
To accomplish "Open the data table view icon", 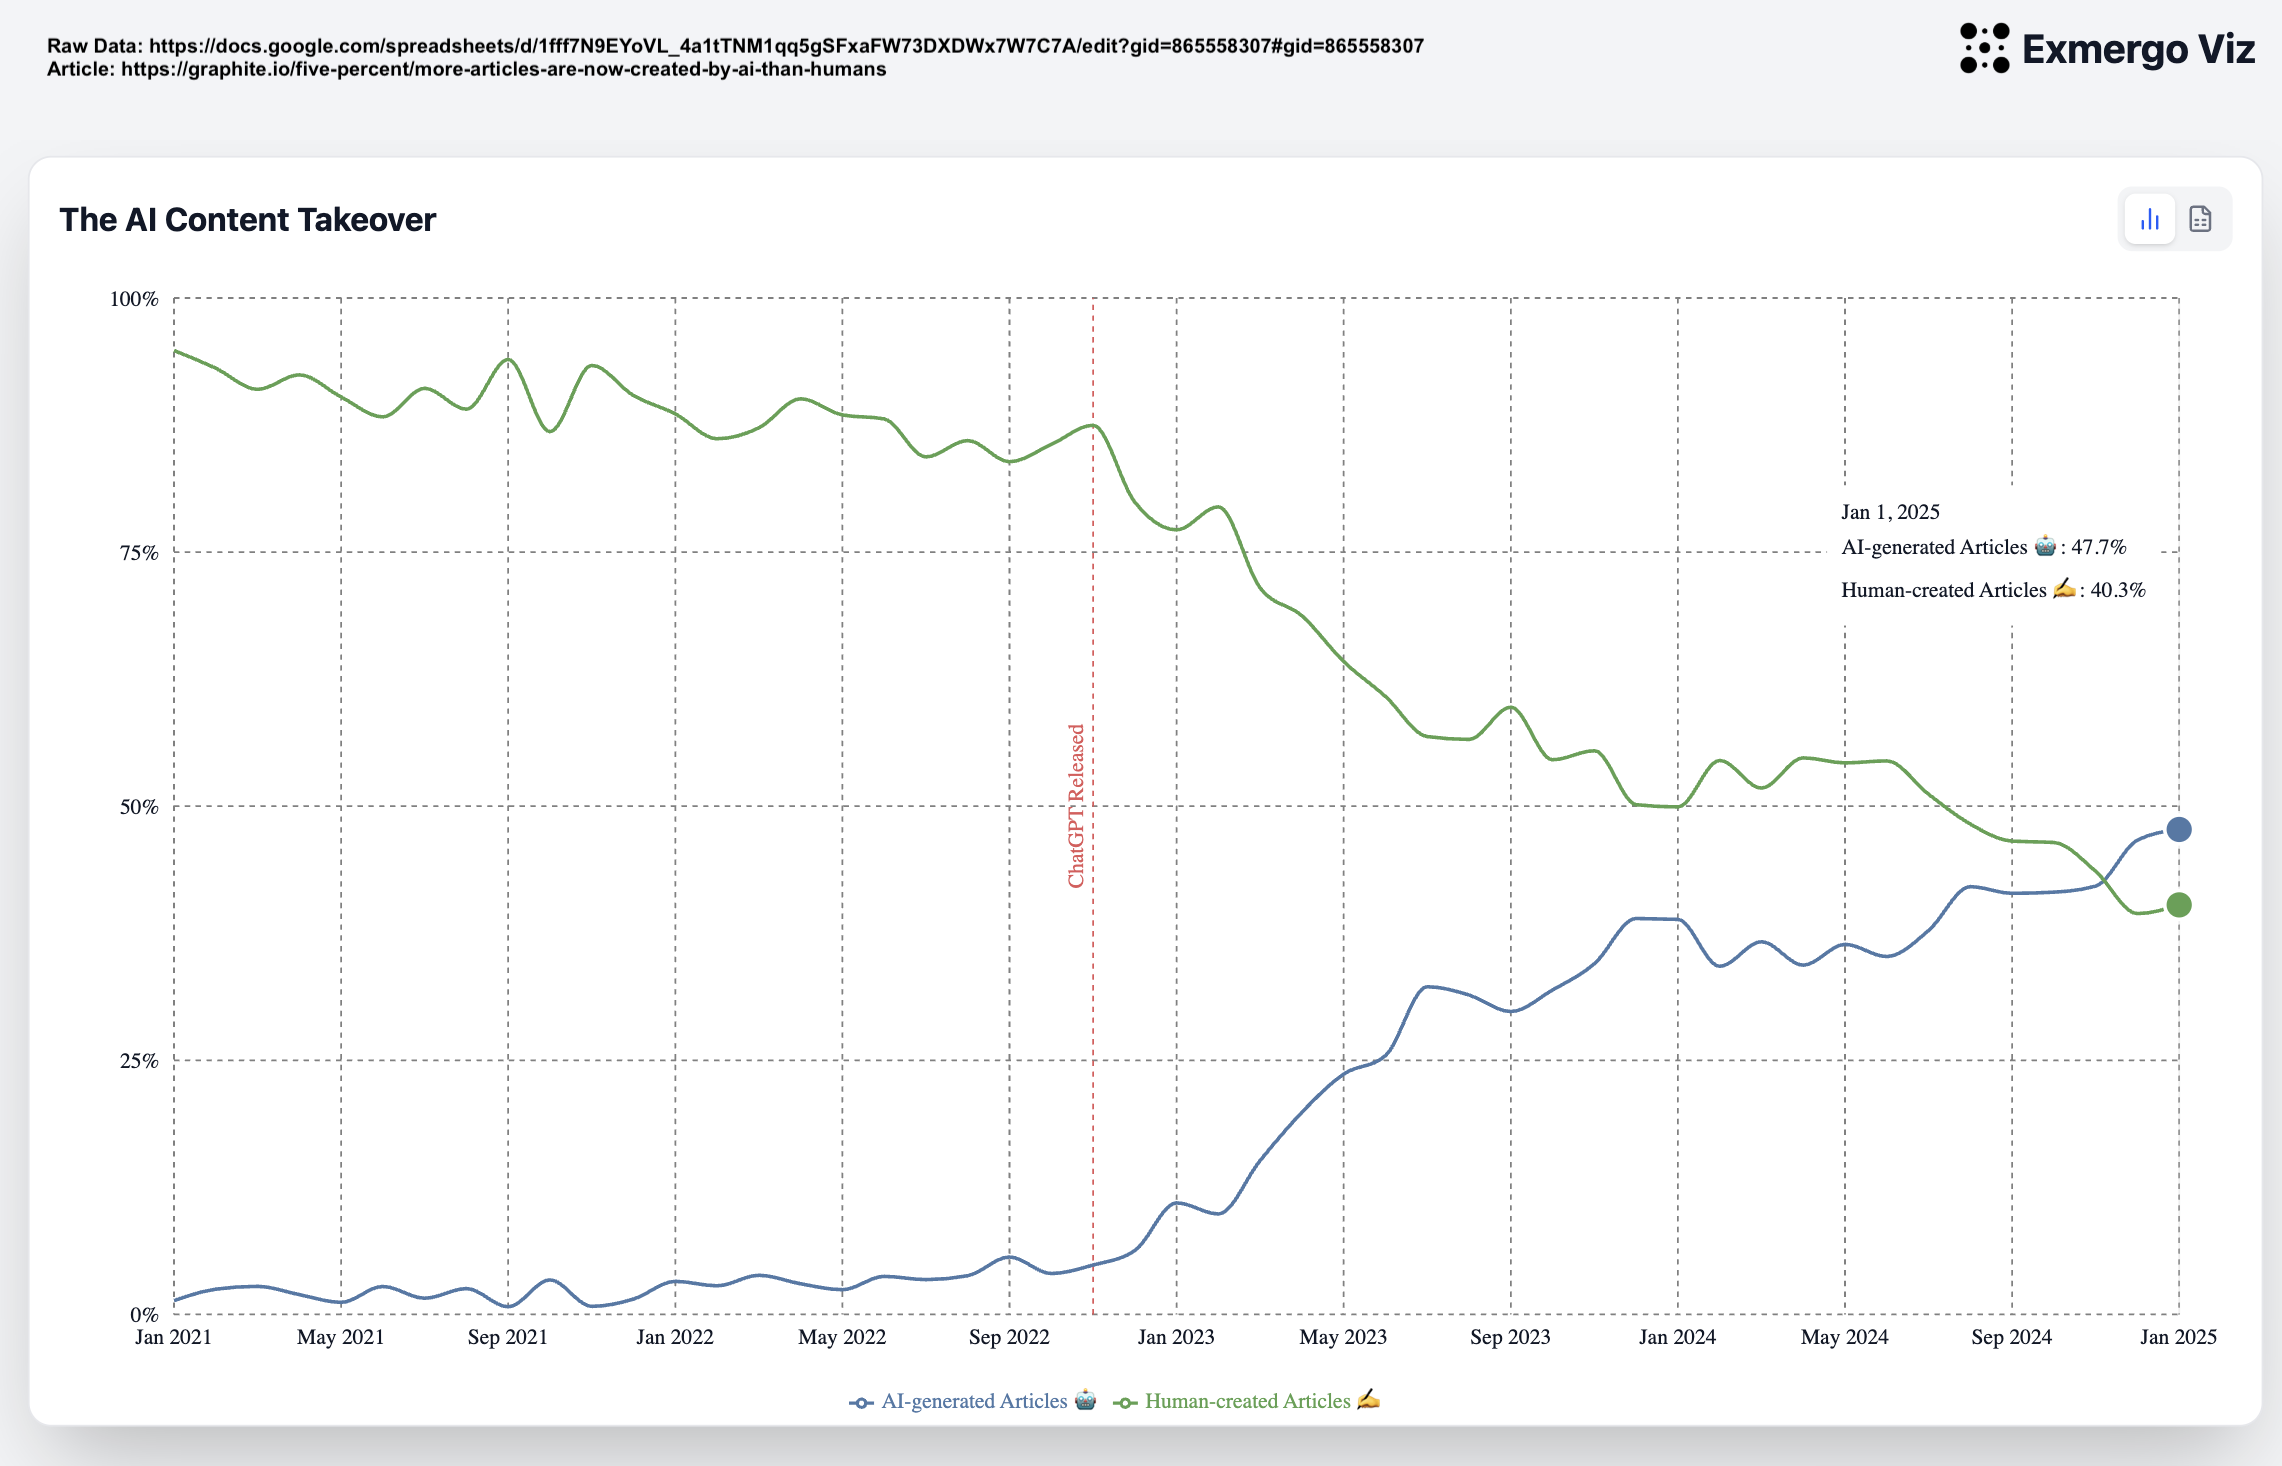I will (2199, 218).
